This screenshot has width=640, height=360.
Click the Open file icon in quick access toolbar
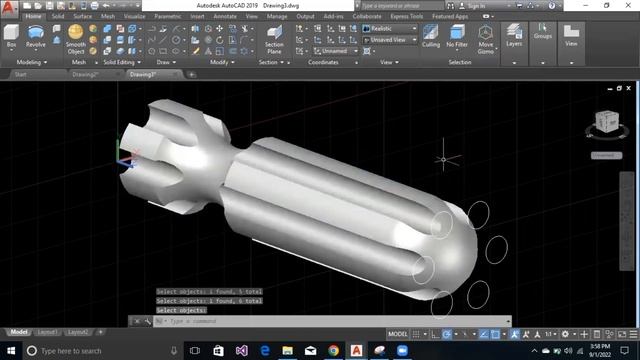coord(38,6)
